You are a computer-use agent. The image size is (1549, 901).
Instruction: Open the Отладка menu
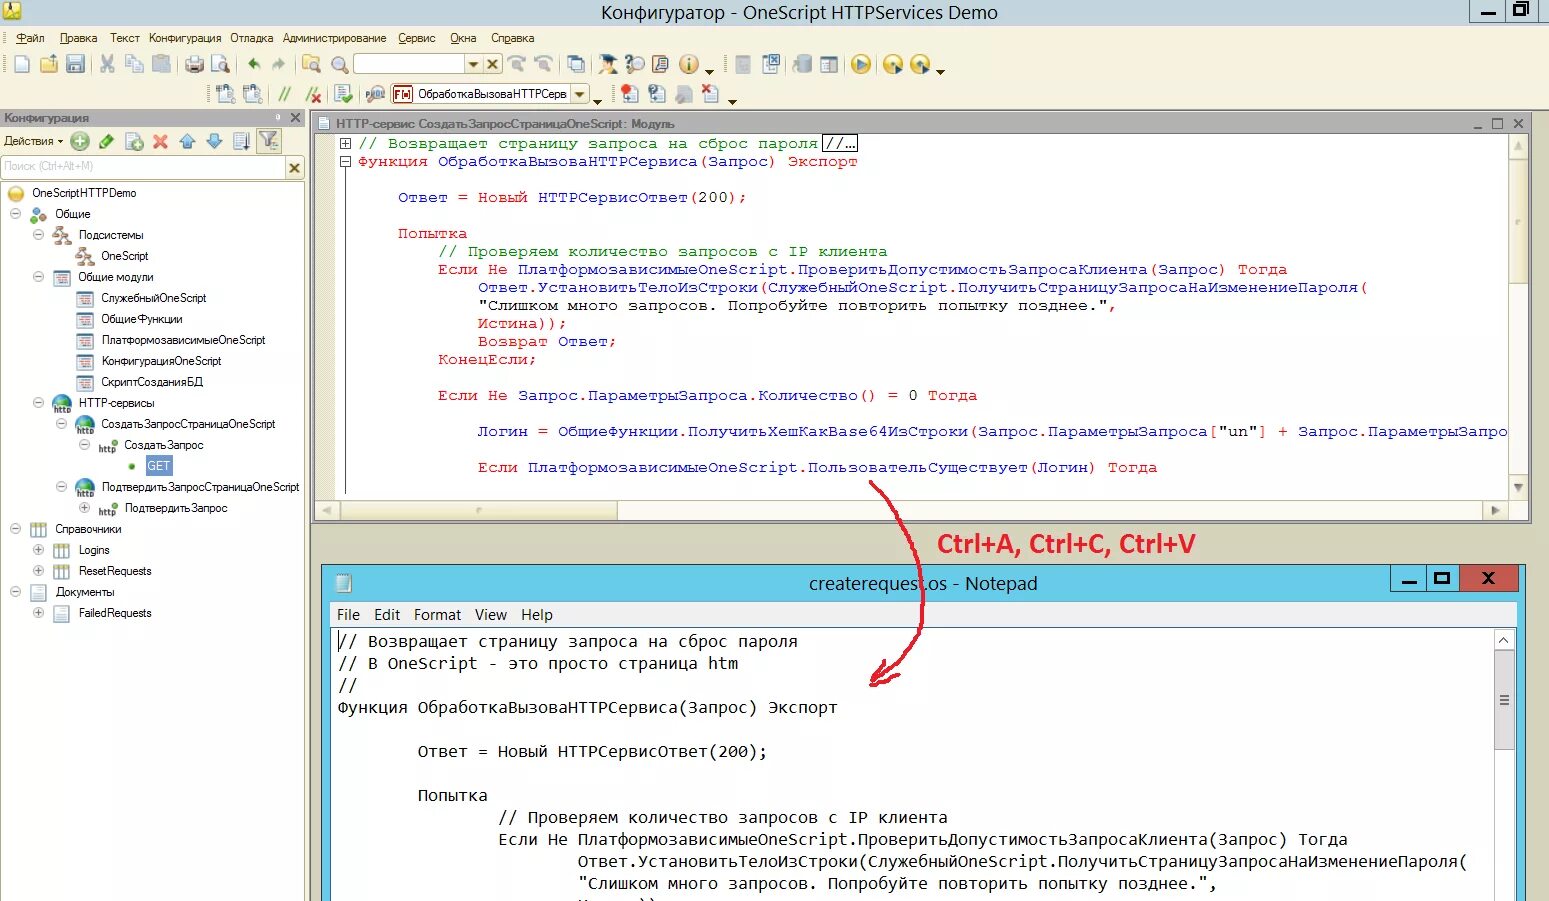251,38
